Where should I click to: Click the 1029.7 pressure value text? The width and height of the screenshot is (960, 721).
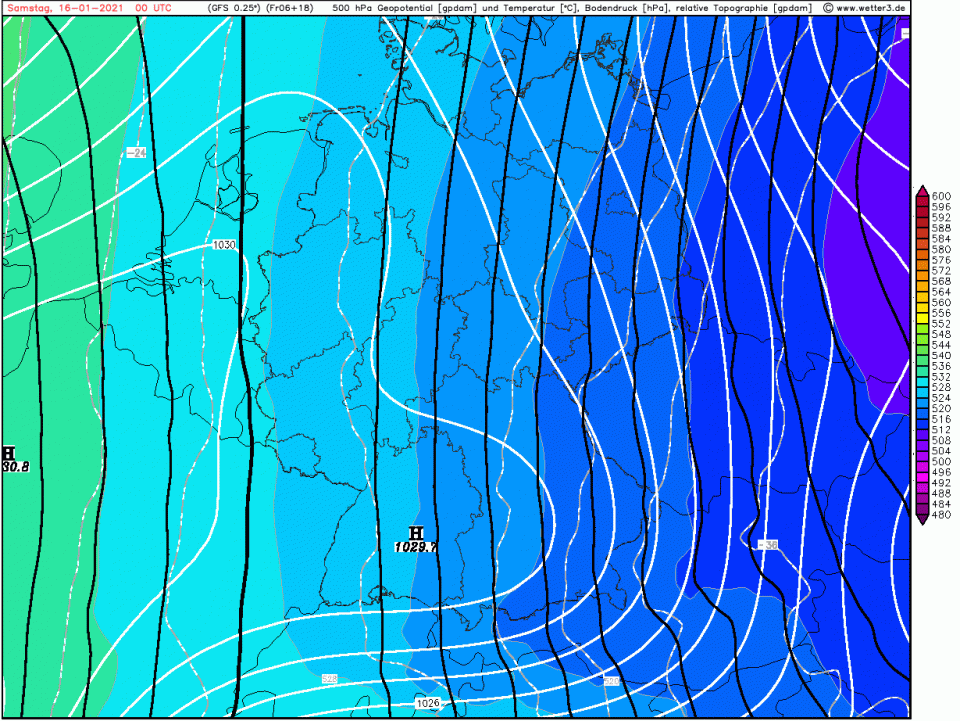pos(416,547)
